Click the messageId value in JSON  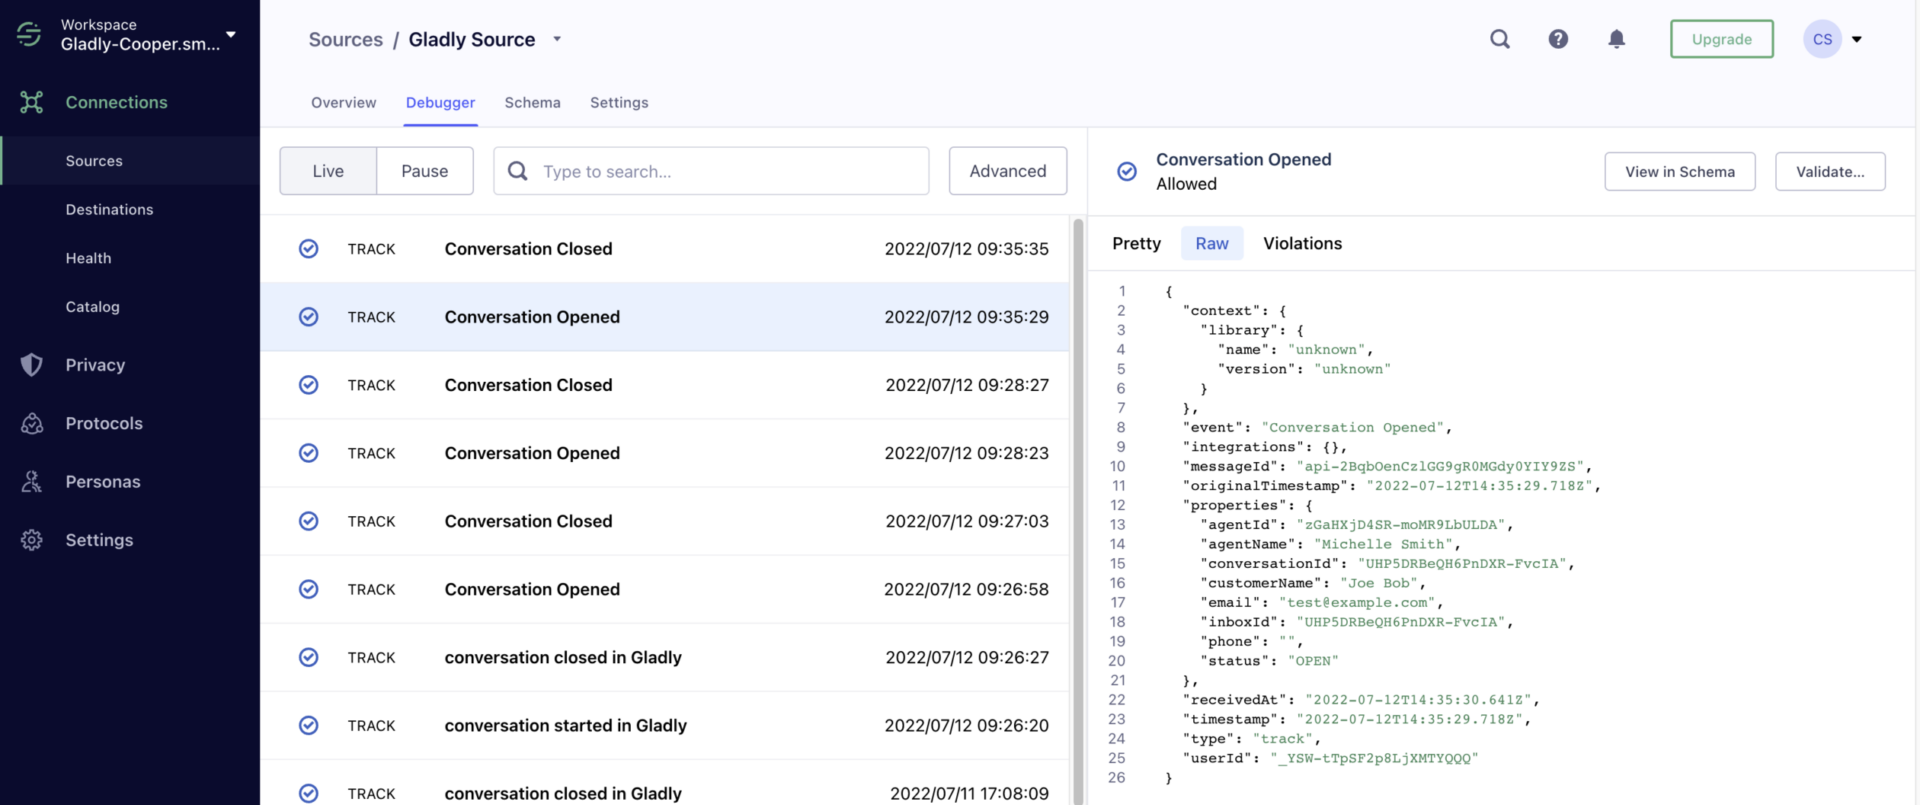[1440, 466]
